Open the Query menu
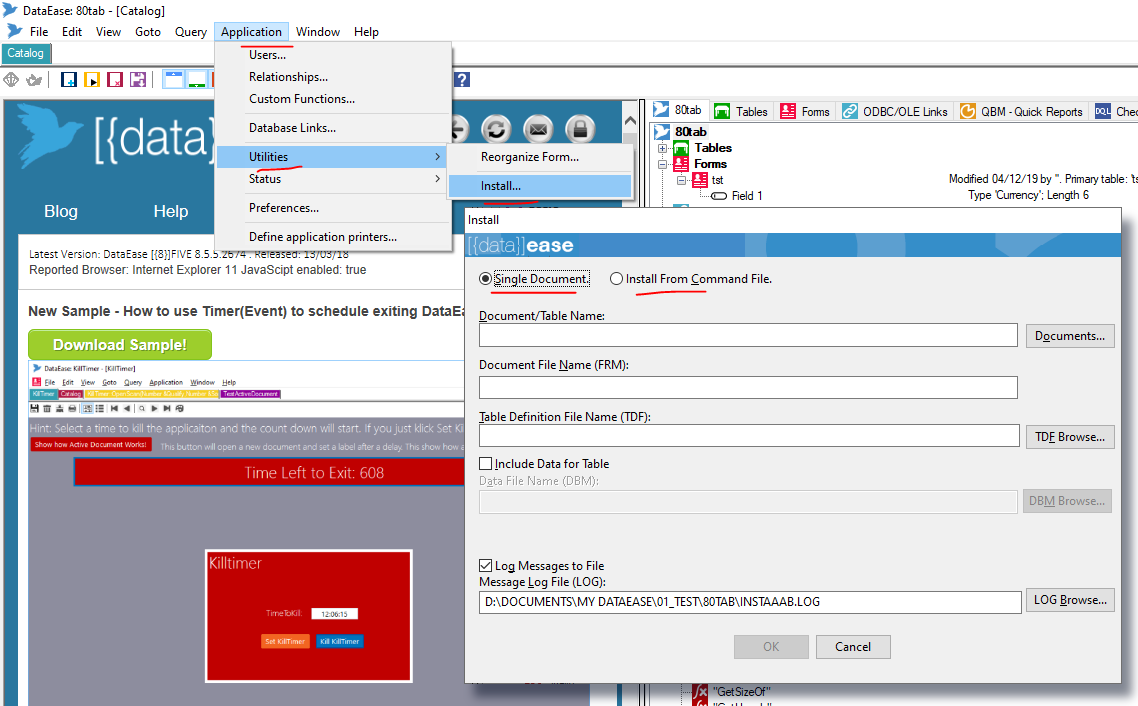The height and width of the screenshot is (706, 1138). pos(191,32)
